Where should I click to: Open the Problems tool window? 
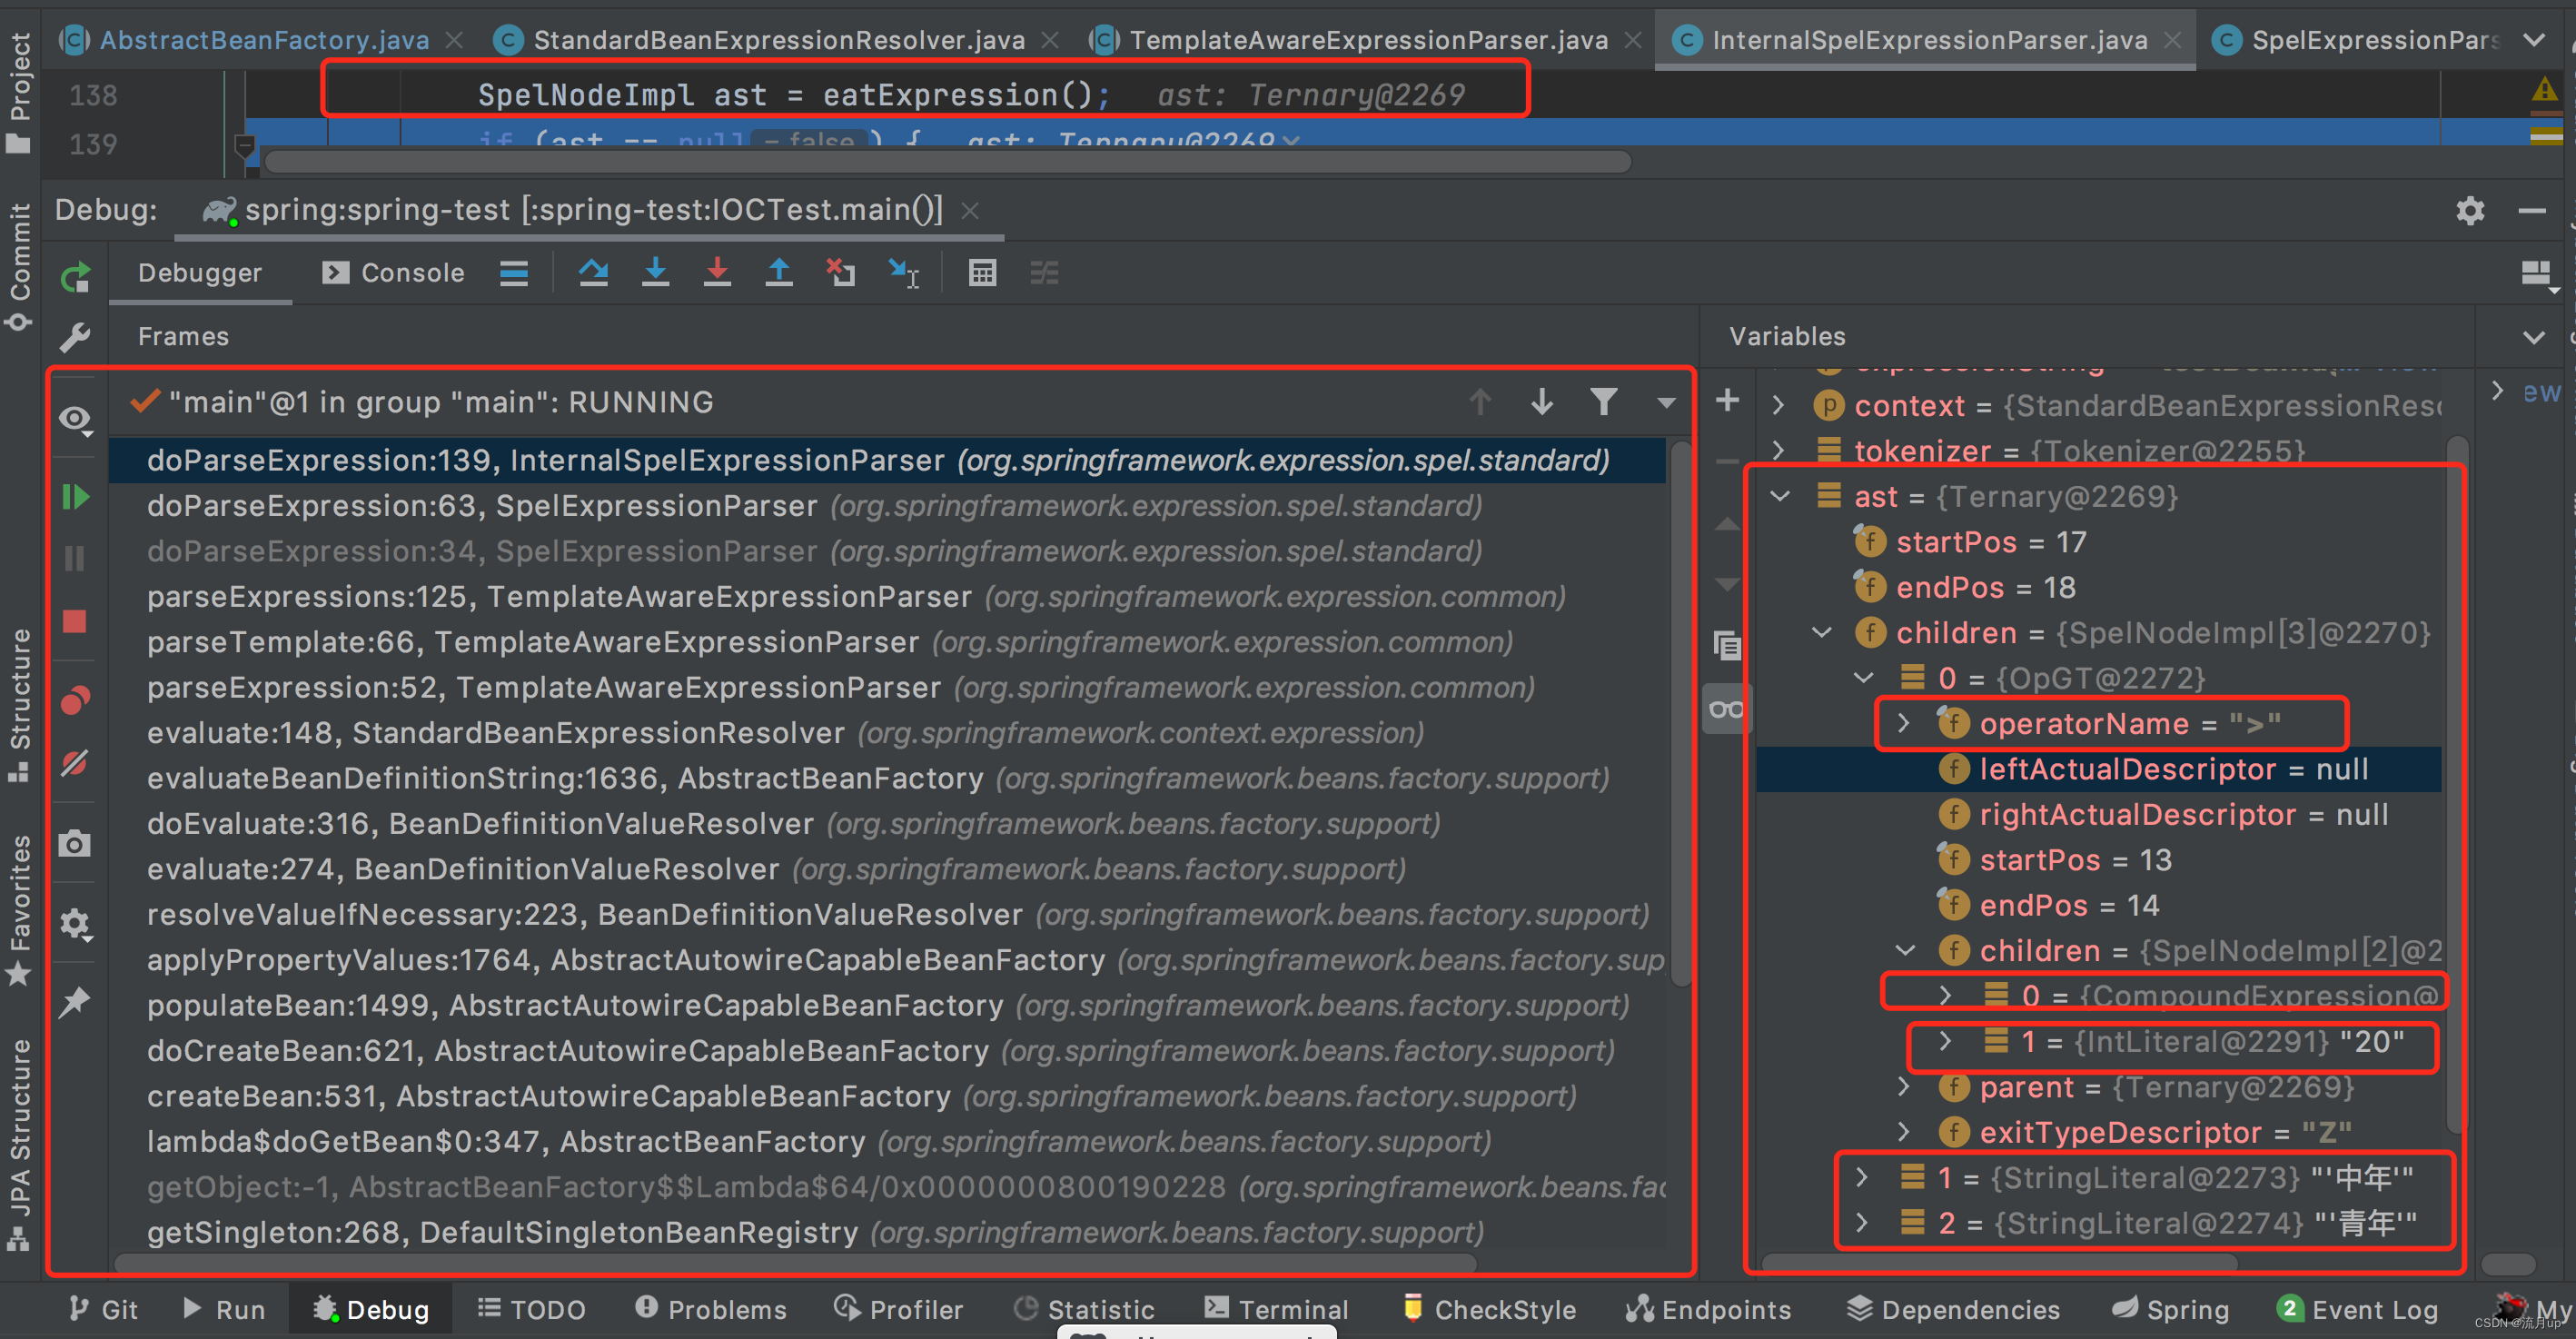(x=711, y=1310)
